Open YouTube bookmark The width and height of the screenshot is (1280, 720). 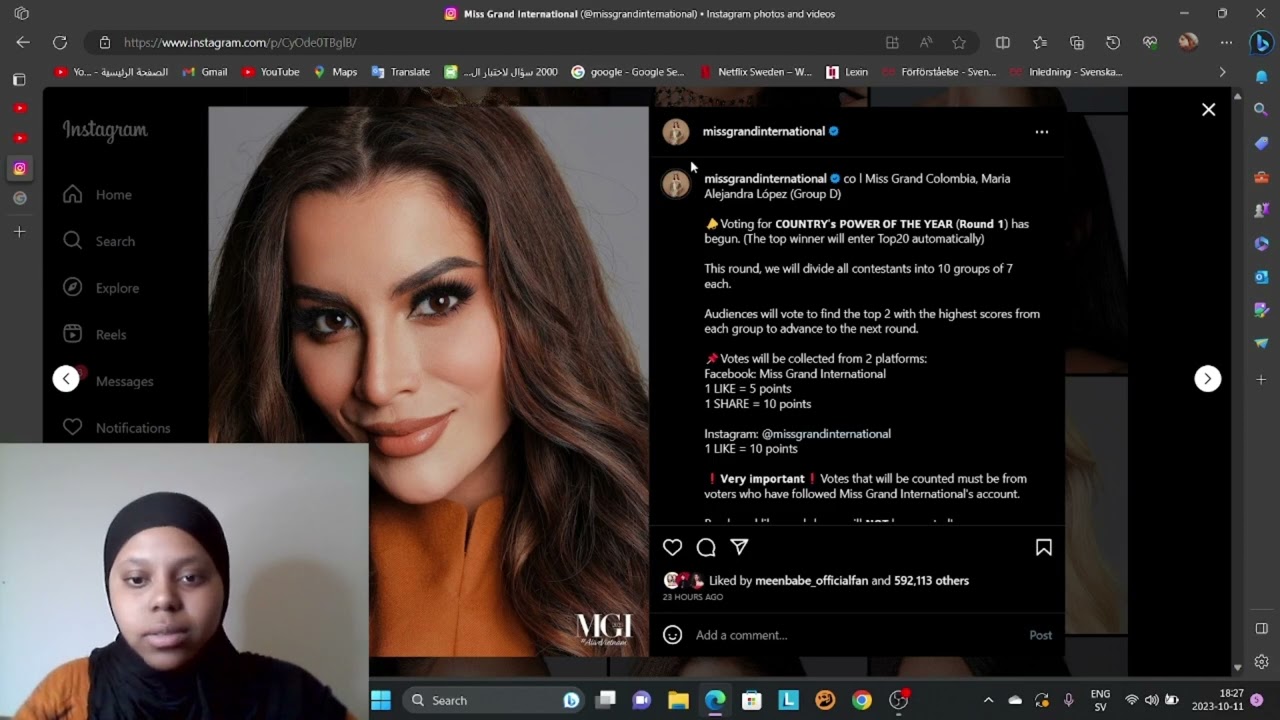(x=270, y=72)
